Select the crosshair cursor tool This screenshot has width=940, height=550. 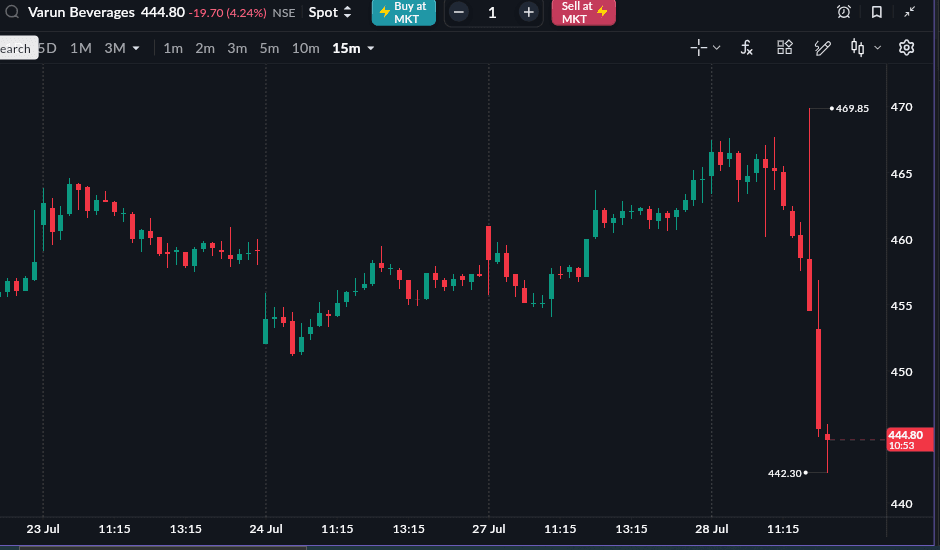click(698, 48)
